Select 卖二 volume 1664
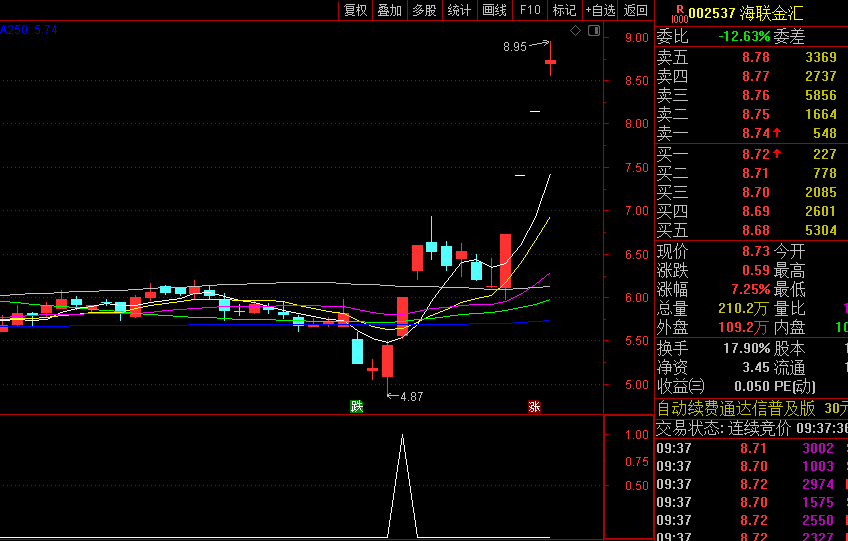The height and width of the screenshot is (541, 848). 821,114
